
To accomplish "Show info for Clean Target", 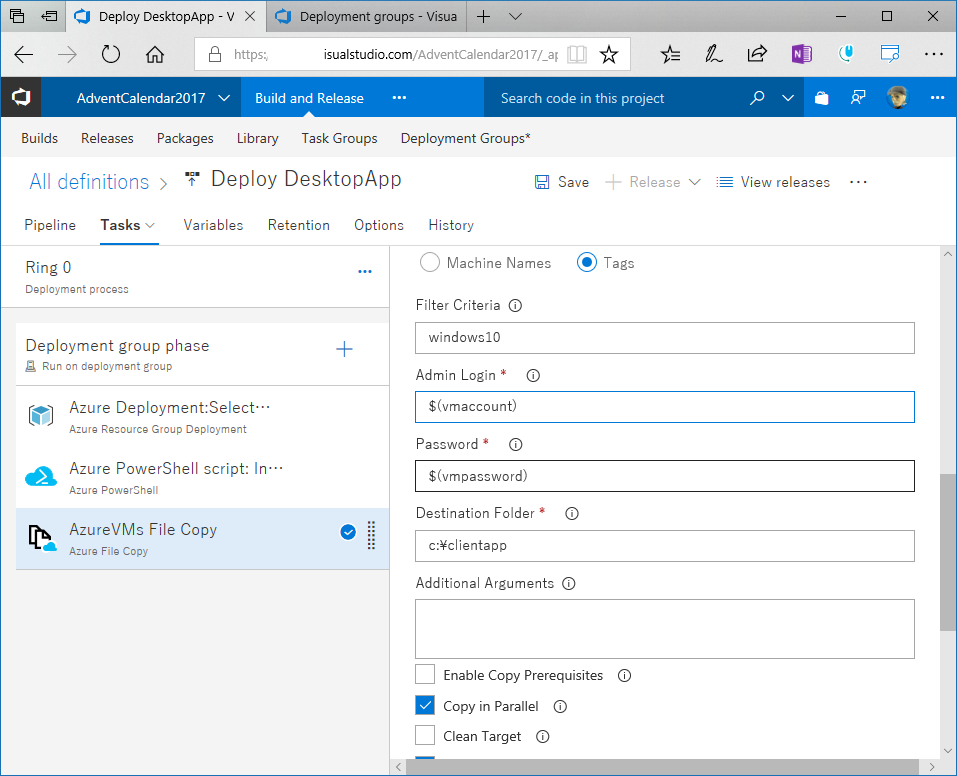I will pyautogui.click(x=543, y=736).
